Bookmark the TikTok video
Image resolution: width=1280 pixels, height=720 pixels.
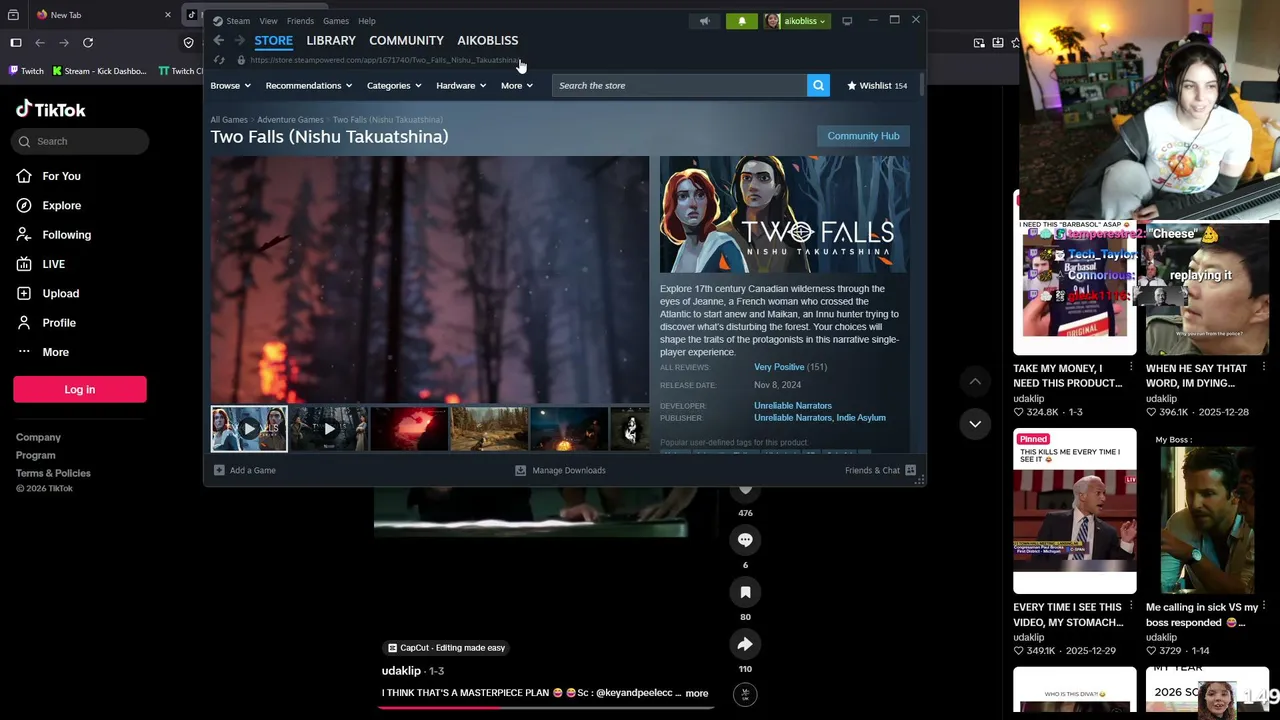tap(745, 592)
